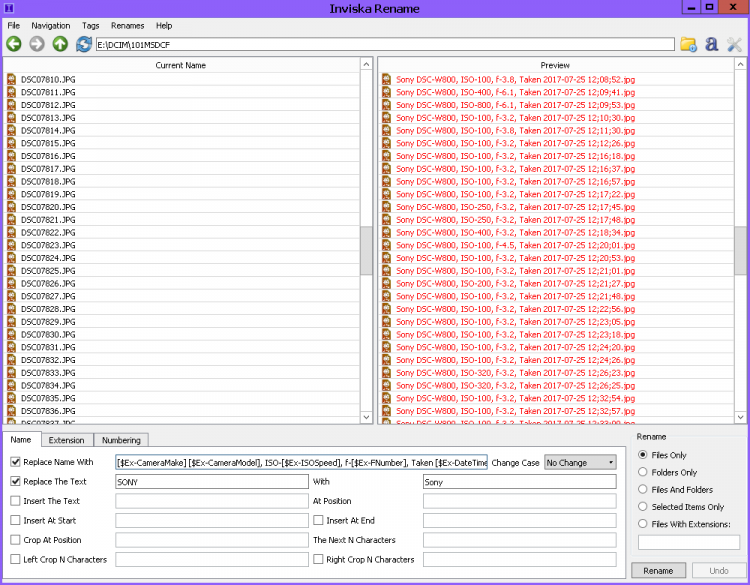Click the With field containing Sony
750x585 pixels.
[x=519, y=482]
